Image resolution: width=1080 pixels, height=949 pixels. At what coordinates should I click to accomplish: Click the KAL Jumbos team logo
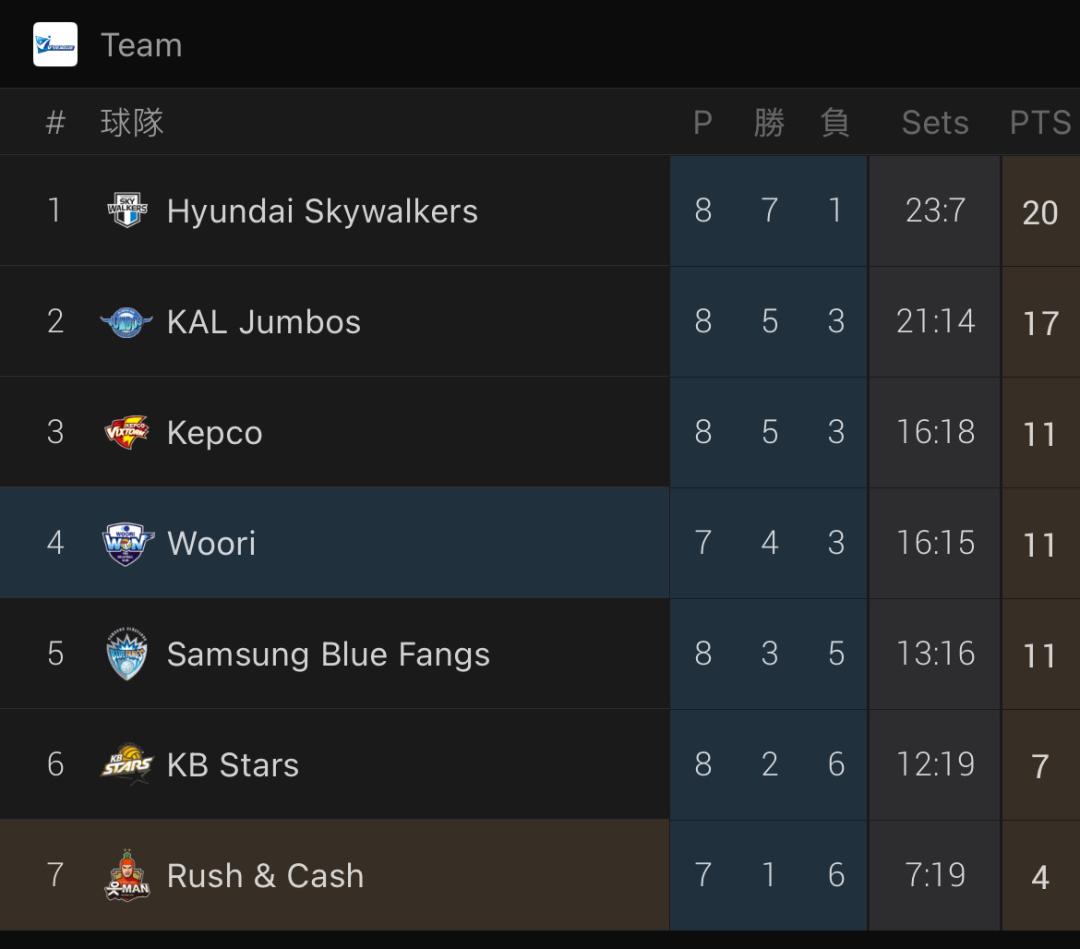(x=127, y=322)
